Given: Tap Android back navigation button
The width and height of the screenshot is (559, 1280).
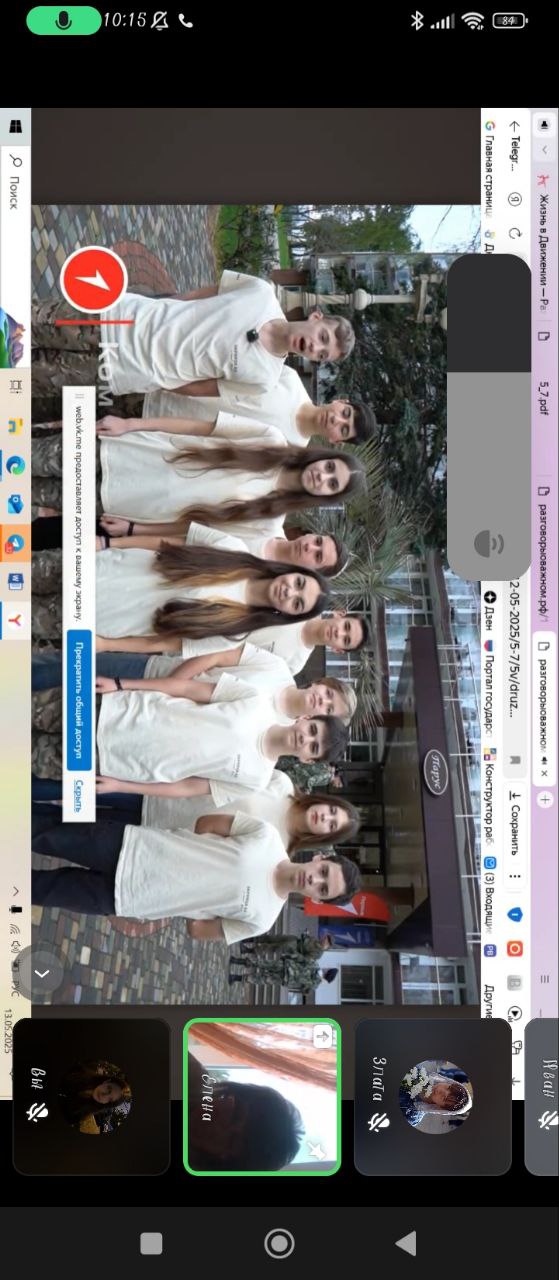Looking at the screenshot, I should point(406,1243).
